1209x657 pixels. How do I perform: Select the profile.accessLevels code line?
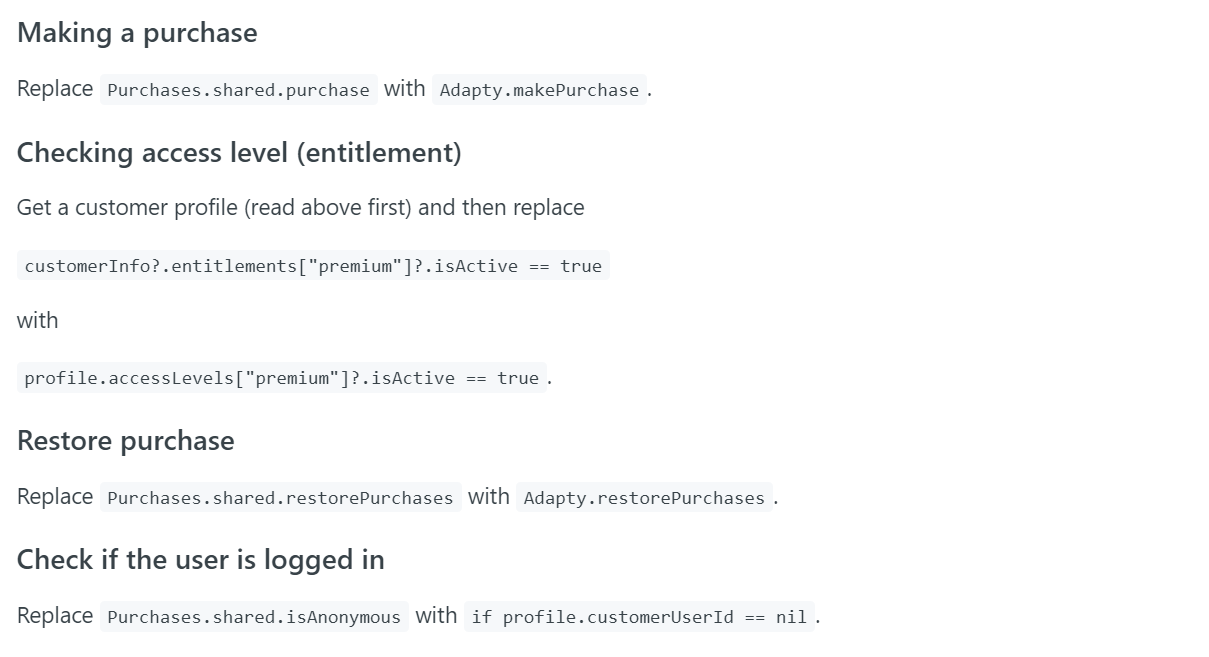coord(281,378)
